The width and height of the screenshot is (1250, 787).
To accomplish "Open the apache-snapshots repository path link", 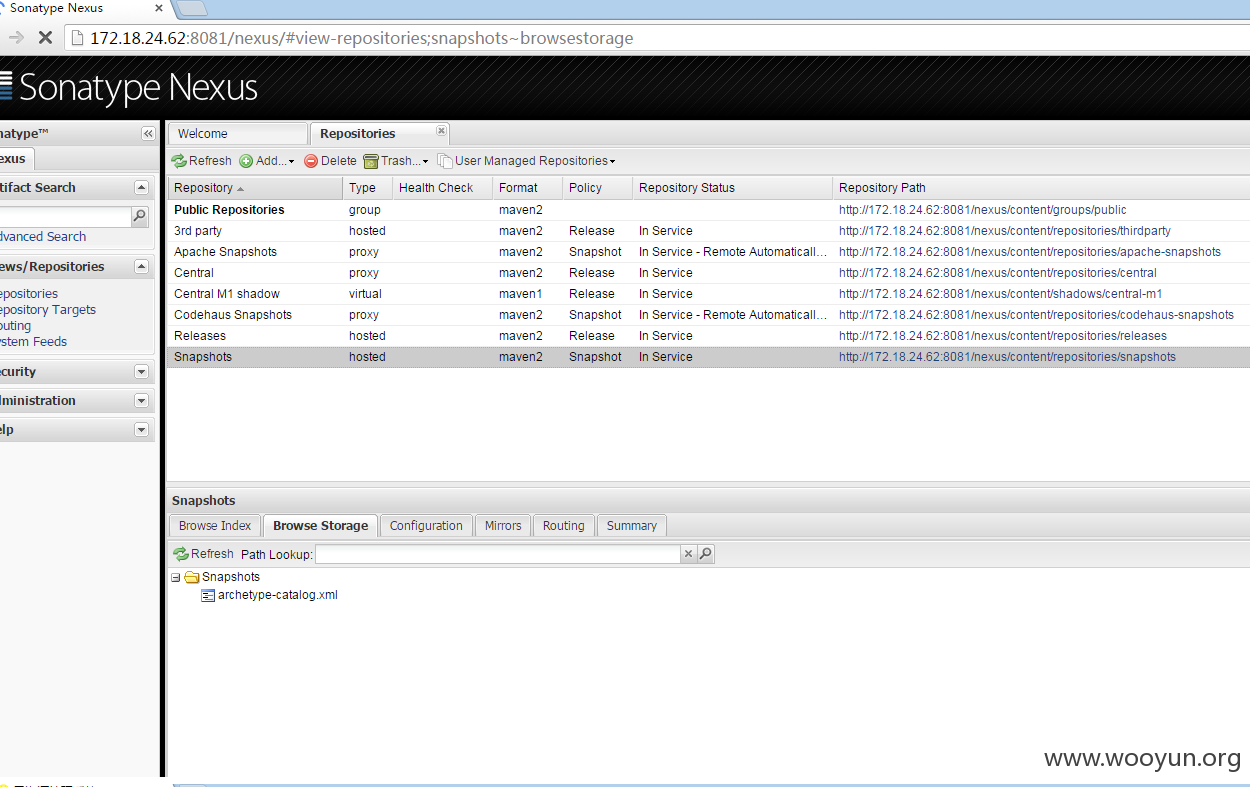I will click(x=1030, y=252).
